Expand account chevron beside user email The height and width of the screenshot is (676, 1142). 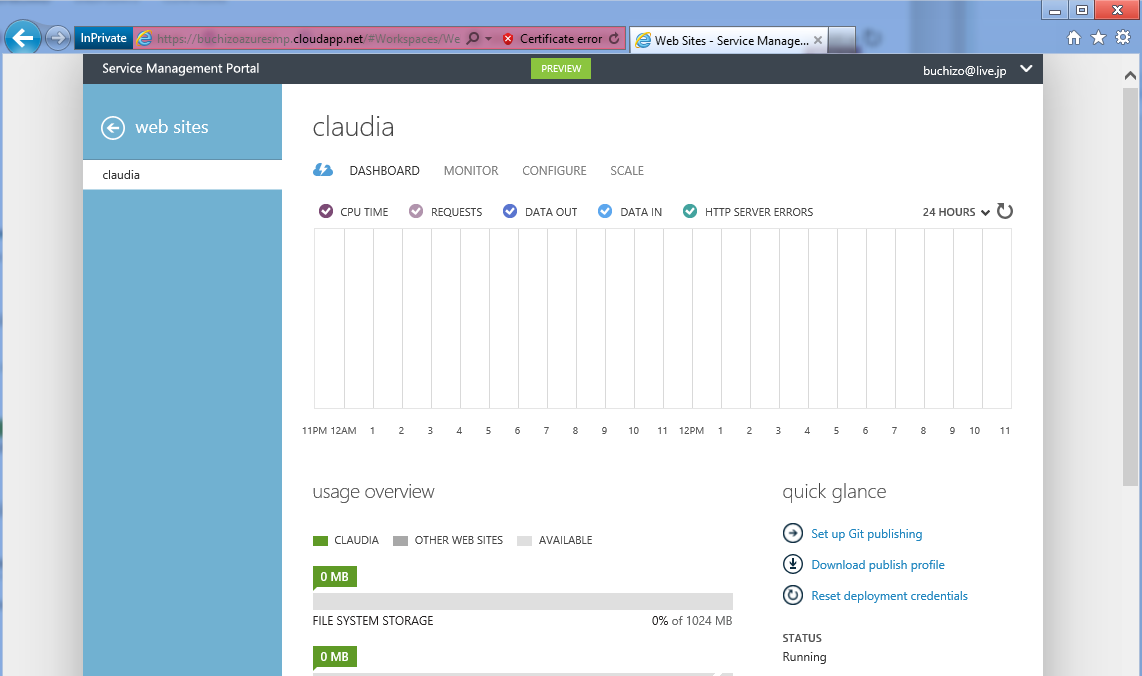click(1026, 68)
